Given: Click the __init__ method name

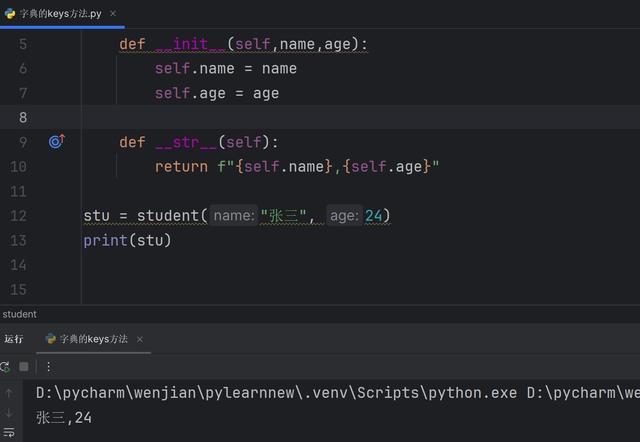Looking at the screenshot, I should pos(190,44).
